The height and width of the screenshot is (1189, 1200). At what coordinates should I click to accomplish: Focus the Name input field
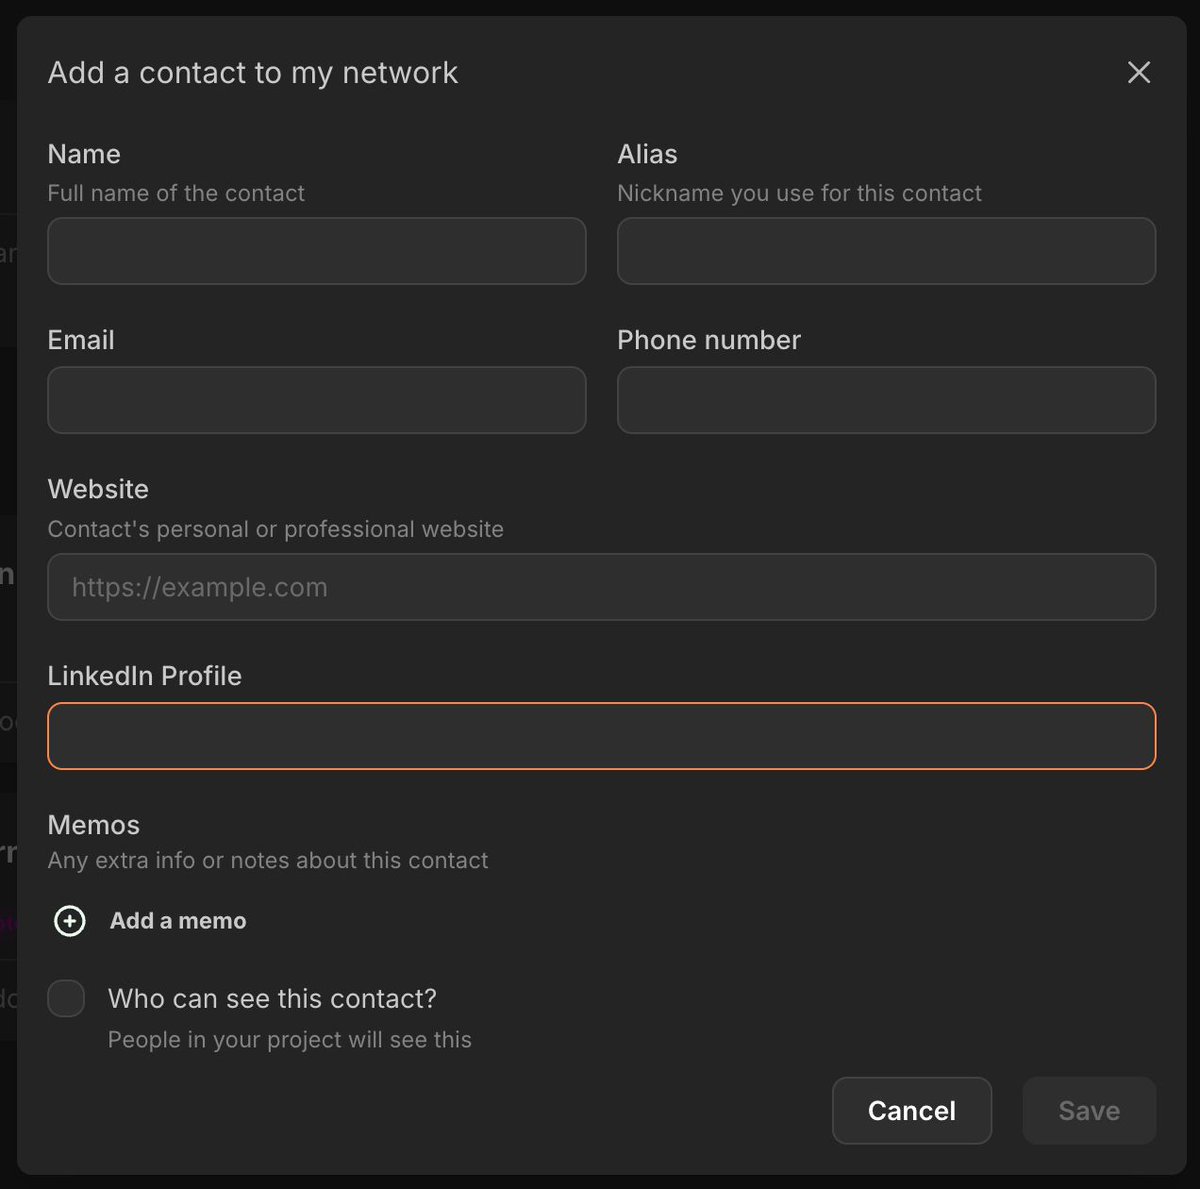[x=317, y=251]
